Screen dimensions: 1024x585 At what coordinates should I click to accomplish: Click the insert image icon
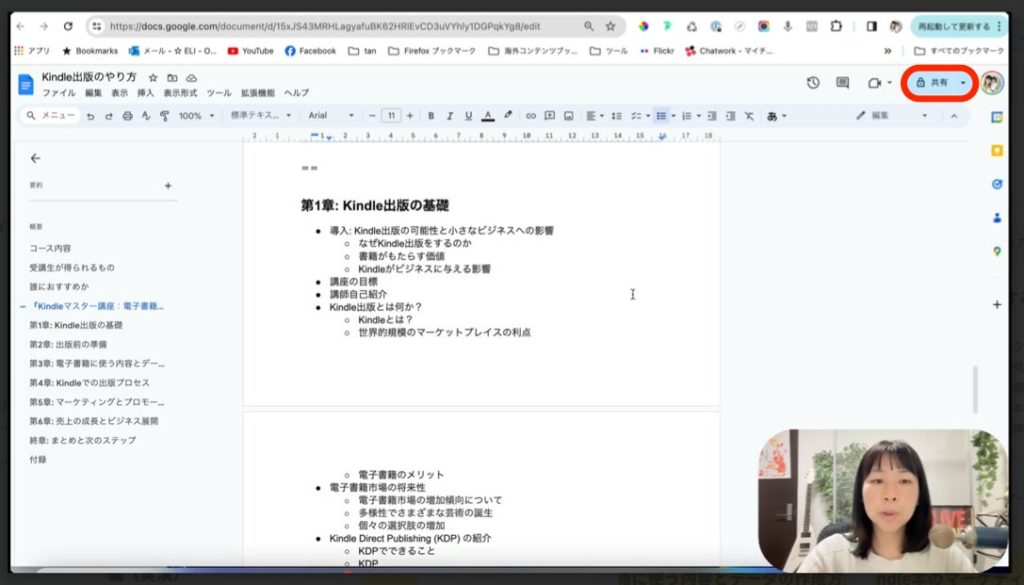pyautogui.click(x=568, y=116)
